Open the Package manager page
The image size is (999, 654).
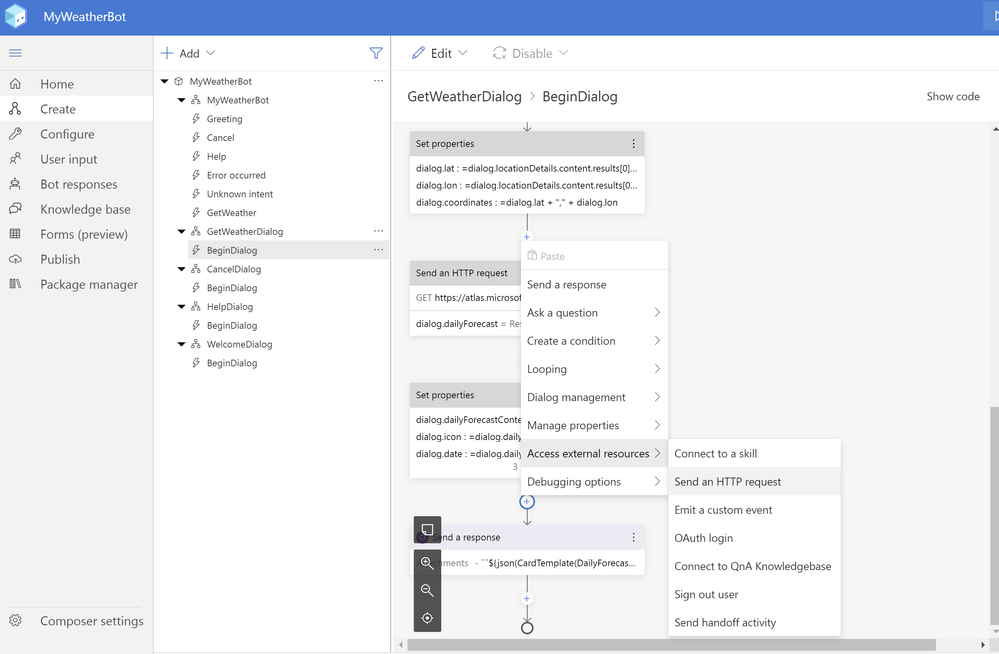tap(76, 284)
